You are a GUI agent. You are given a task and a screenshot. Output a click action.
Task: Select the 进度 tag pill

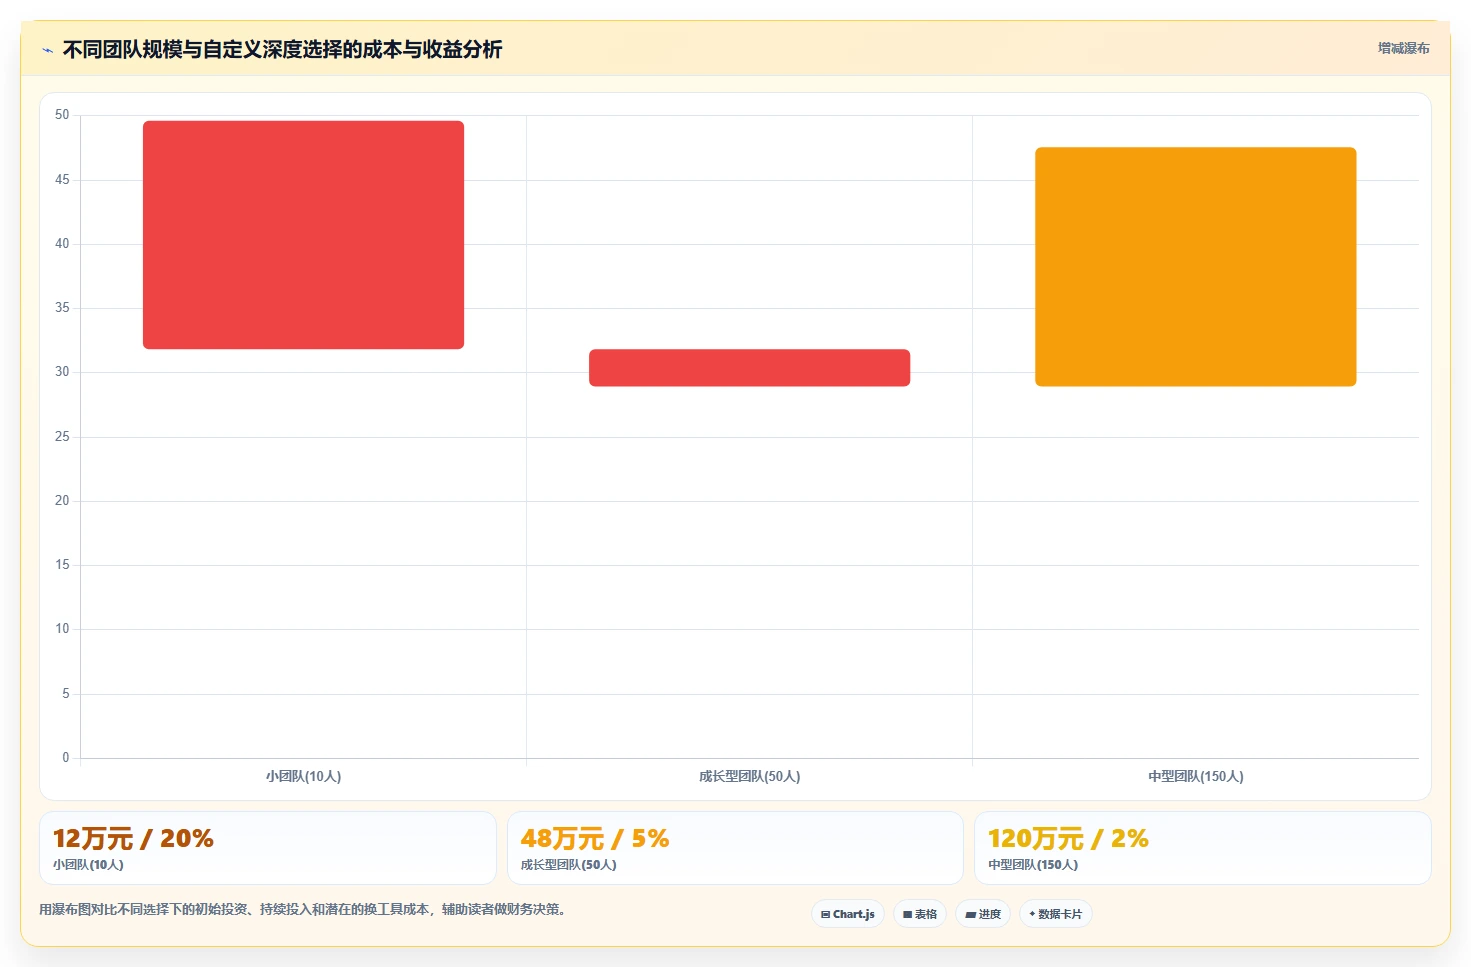[983, 914]
